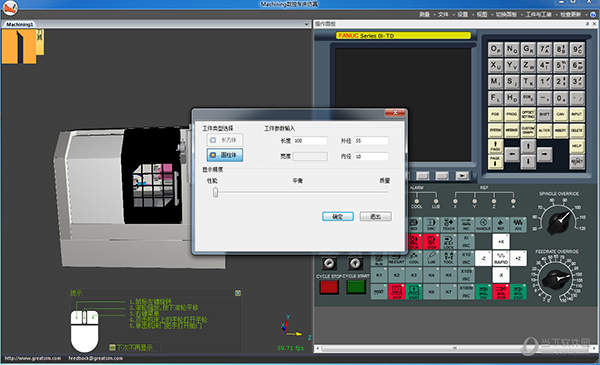
Task: Click the 退出 exit button
Action: [x=375, y=217]
